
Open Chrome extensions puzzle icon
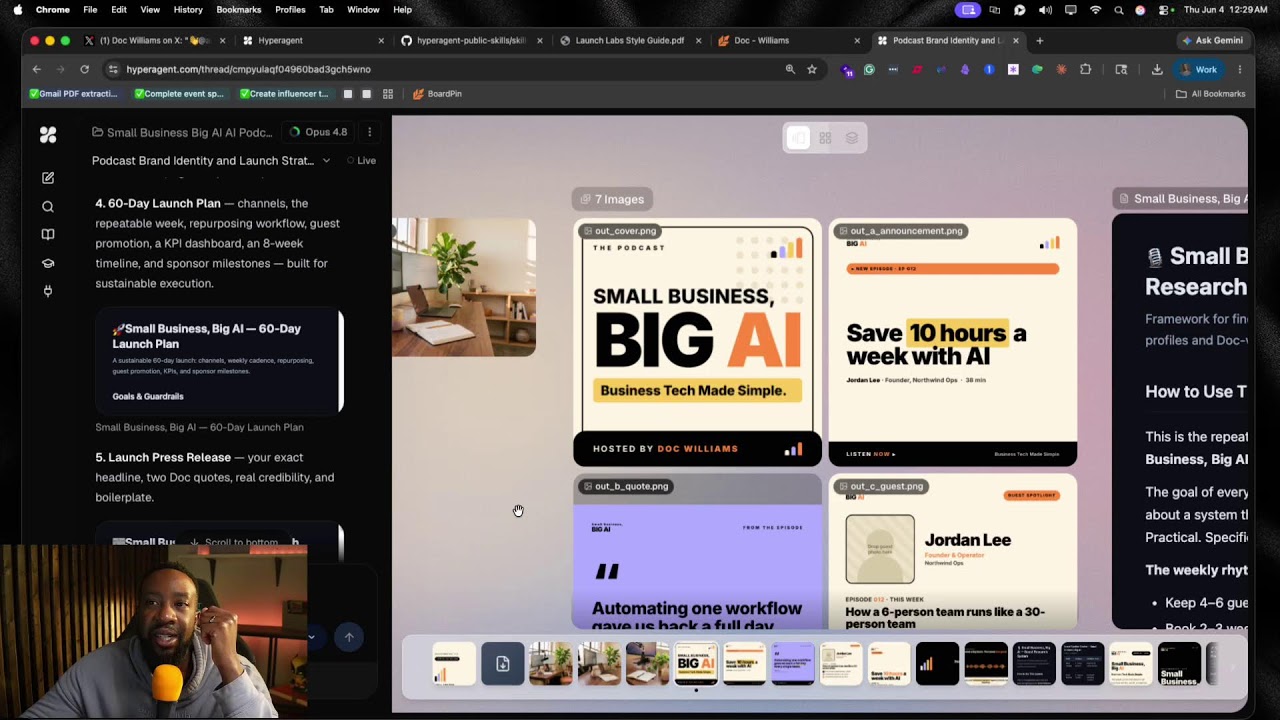coord(1086,70)
